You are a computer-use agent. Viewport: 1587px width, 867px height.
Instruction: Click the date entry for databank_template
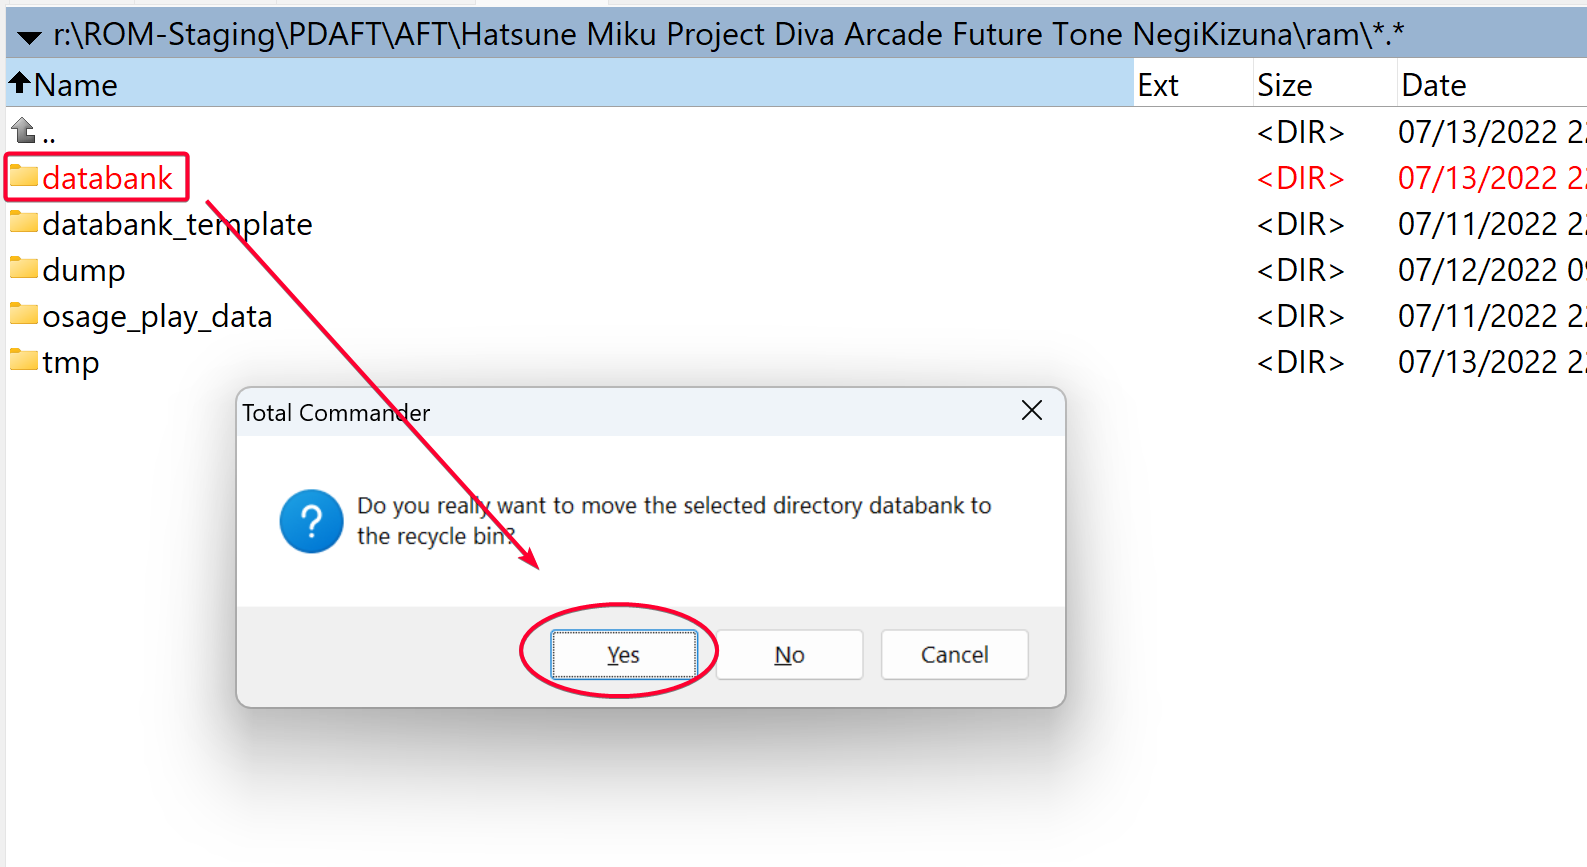[x=1490, y=224]
